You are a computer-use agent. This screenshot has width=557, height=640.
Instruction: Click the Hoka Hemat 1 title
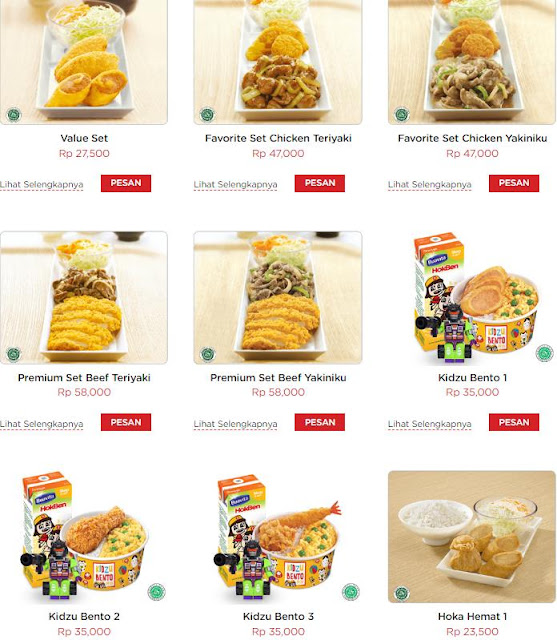pyautogui.click(x=472, y=616)
